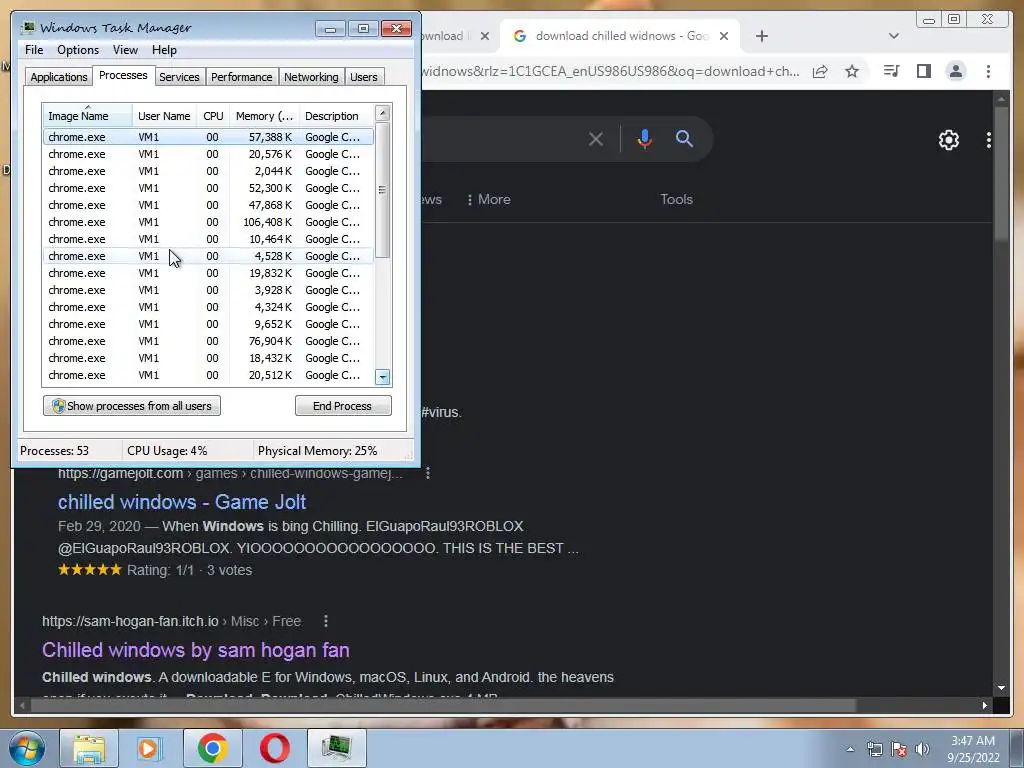Screen dimensions: 1024x768
Task: Switch to the Performance tab
Action: 242,77
